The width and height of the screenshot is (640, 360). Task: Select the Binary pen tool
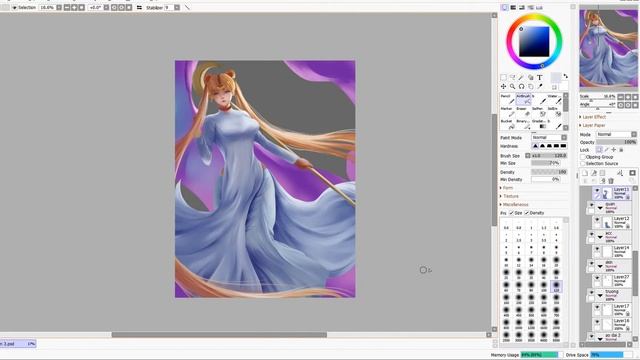(x=523, y=124)
